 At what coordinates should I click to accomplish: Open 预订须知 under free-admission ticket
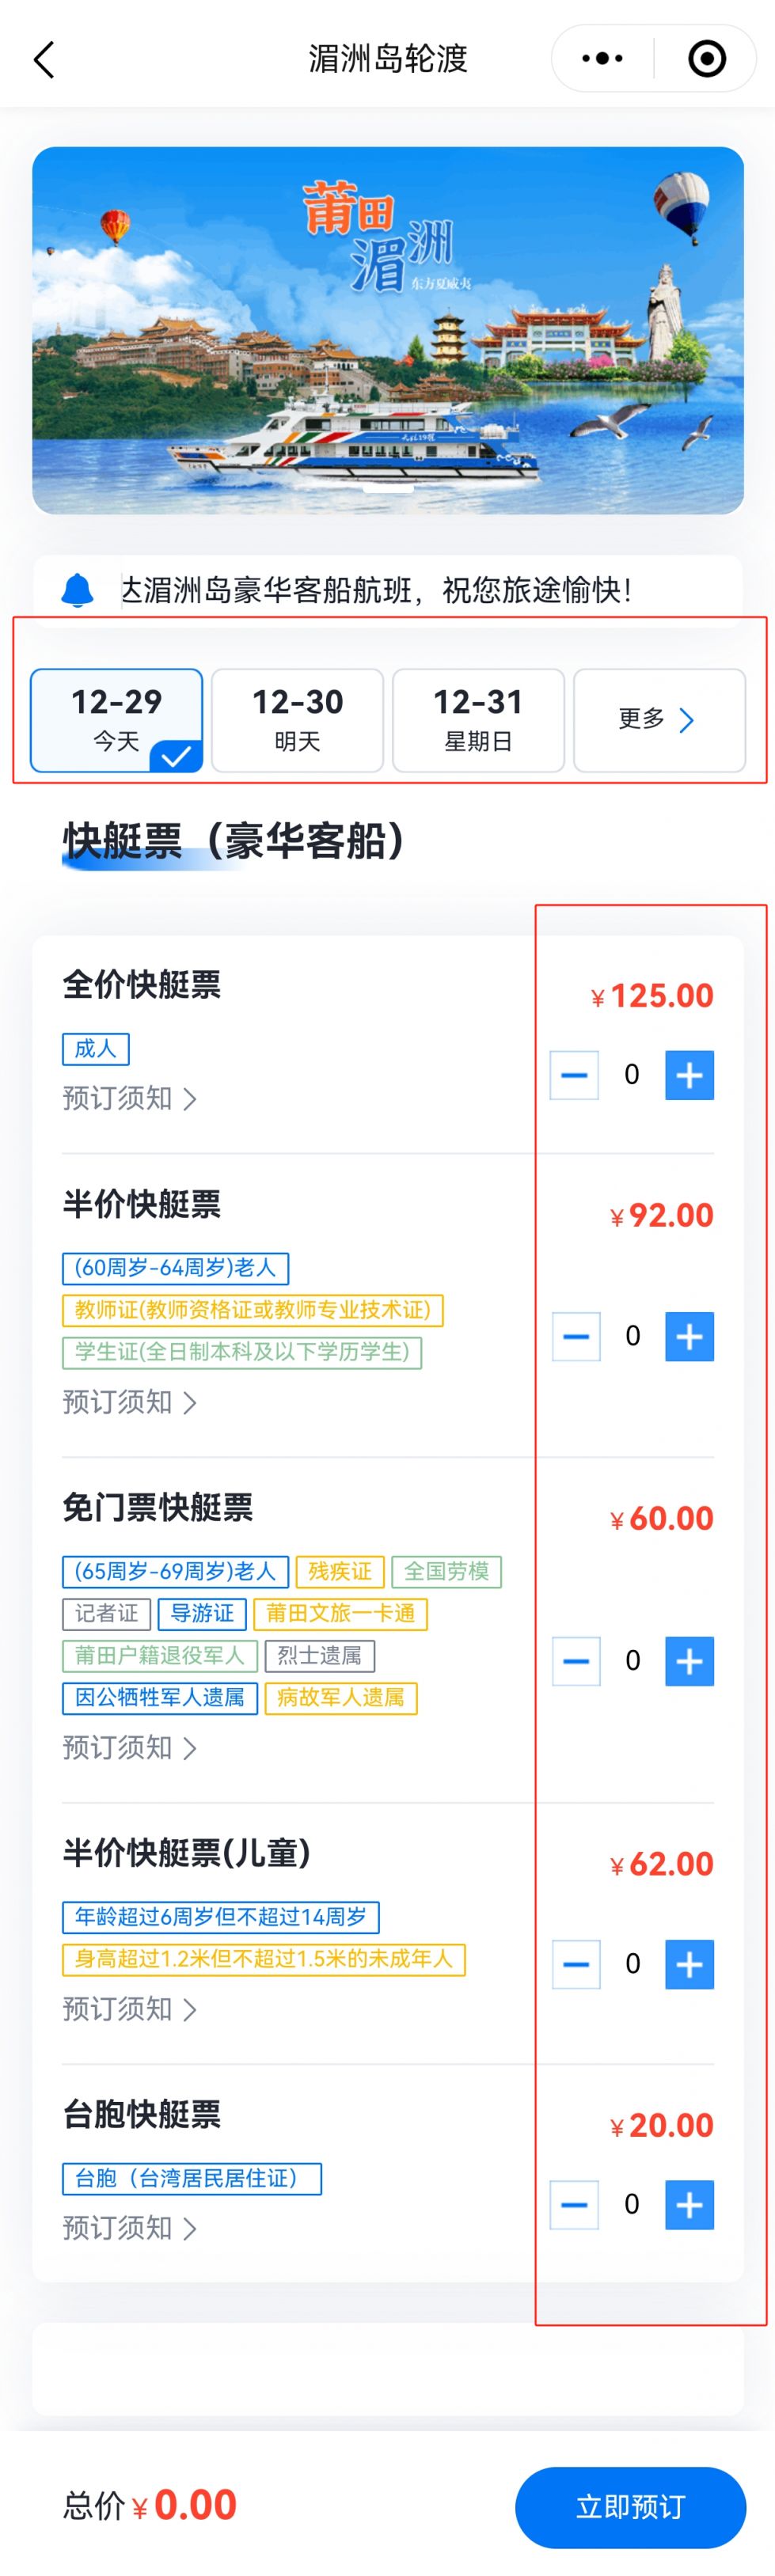tap(129, 1747)
